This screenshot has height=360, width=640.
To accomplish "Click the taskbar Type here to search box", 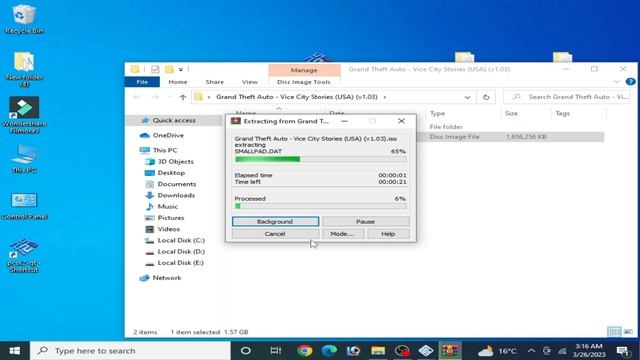I will click(131, 351).
